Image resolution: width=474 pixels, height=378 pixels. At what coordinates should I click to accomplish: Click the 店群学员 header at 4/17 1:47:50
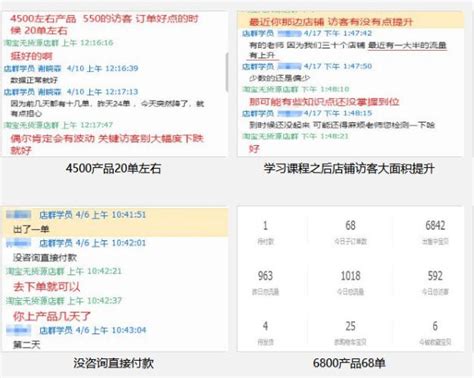point(307,66)
